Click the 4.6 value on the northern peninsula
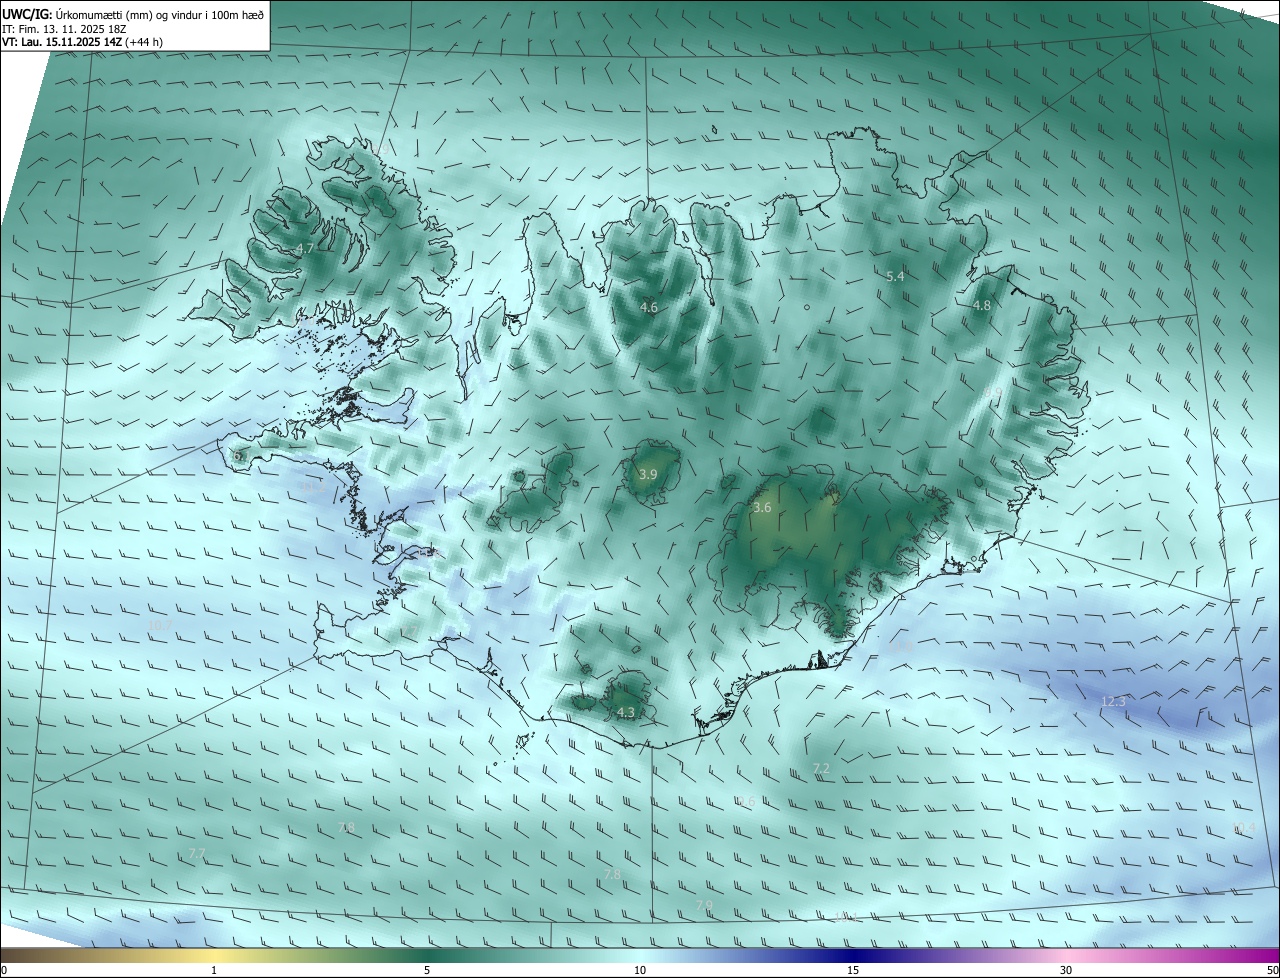1280x978 pixels. tap(649, 308)
